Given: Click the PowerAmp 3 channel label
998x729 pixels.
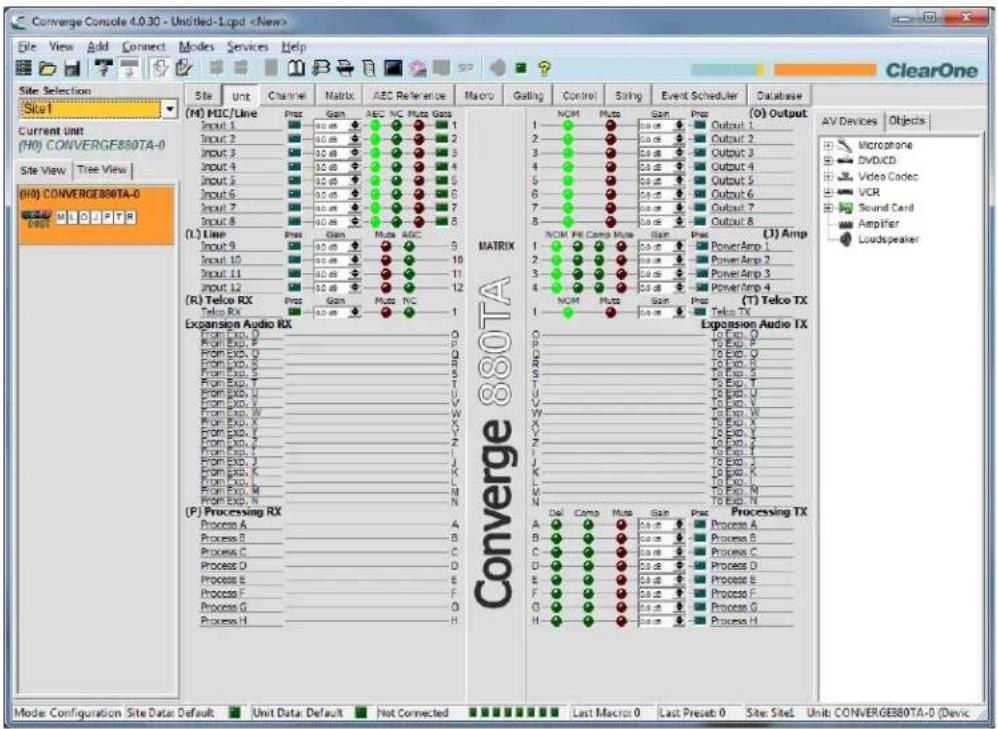Looking at the screenshot, I should (740, 274).
